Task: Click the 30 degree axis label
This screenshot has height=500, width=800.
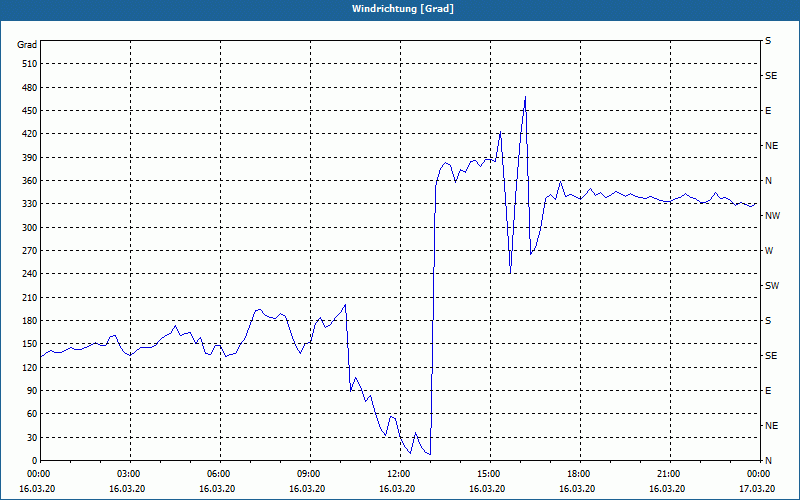Action: click(x=32, y=438)
